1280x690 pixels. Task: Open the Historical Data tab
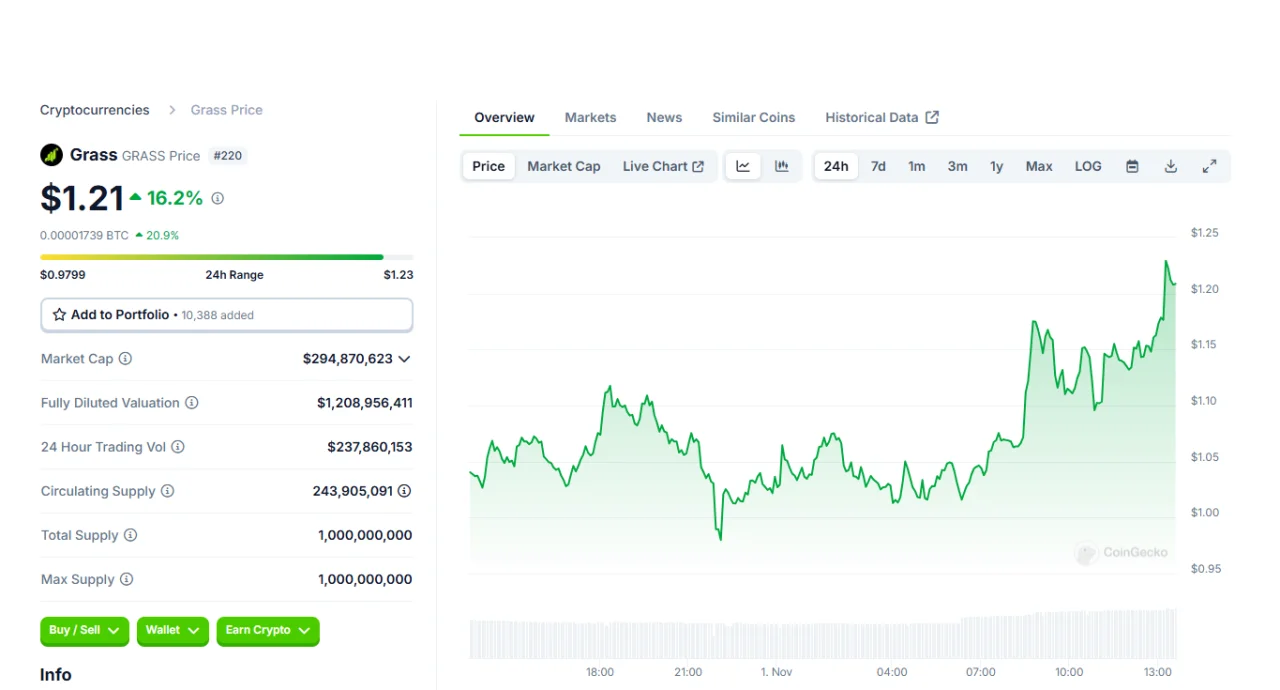[882, 117]
